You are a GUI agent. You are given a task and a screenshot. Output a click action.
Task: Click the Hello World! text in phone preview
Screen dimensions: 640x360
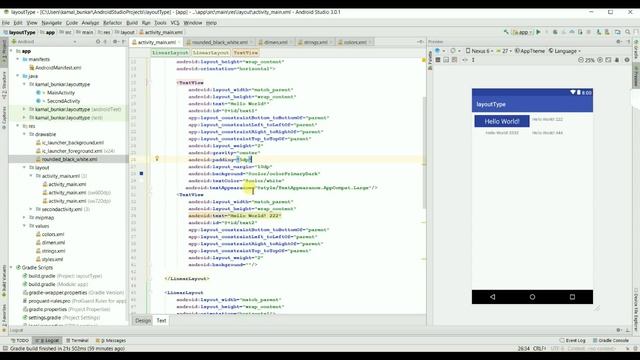point(502,121)
